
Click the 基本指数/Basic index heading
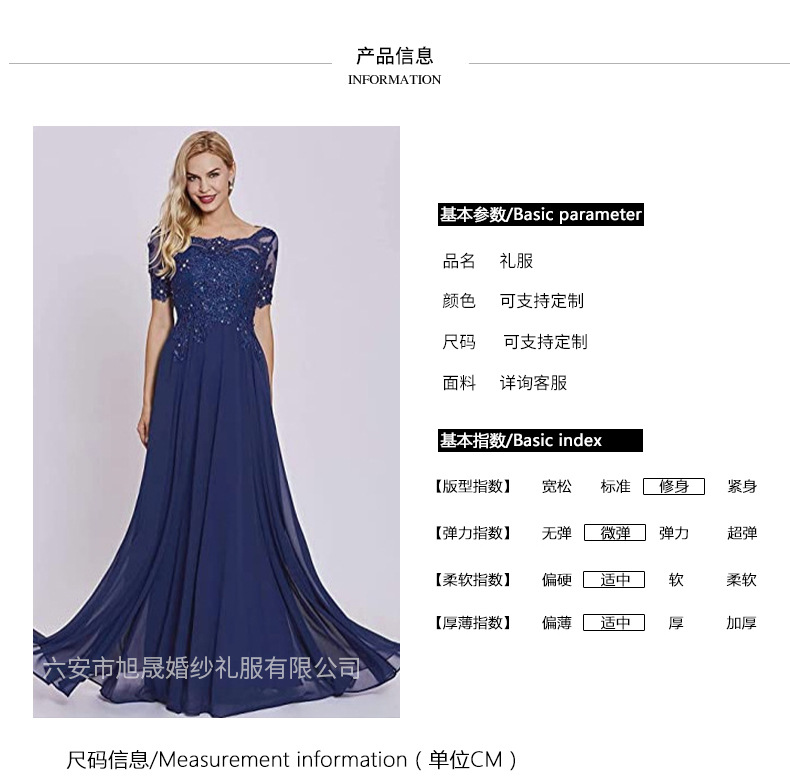pos(540,440)
